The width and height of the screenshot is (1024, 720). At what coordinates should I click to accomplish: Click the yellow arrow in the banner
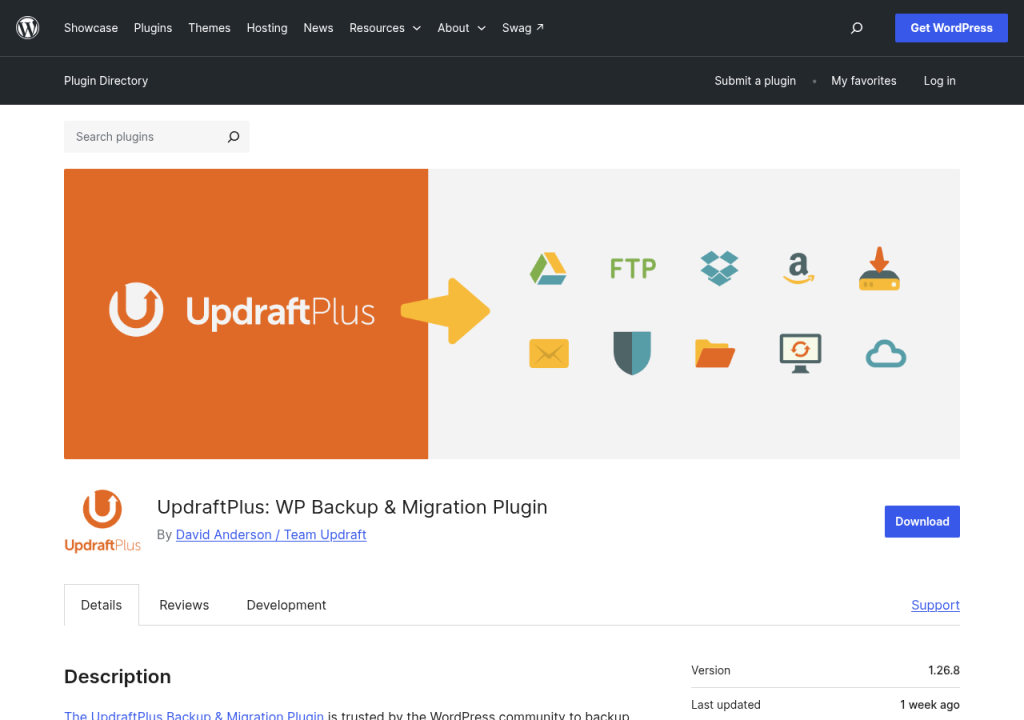[x=445, y=311]
